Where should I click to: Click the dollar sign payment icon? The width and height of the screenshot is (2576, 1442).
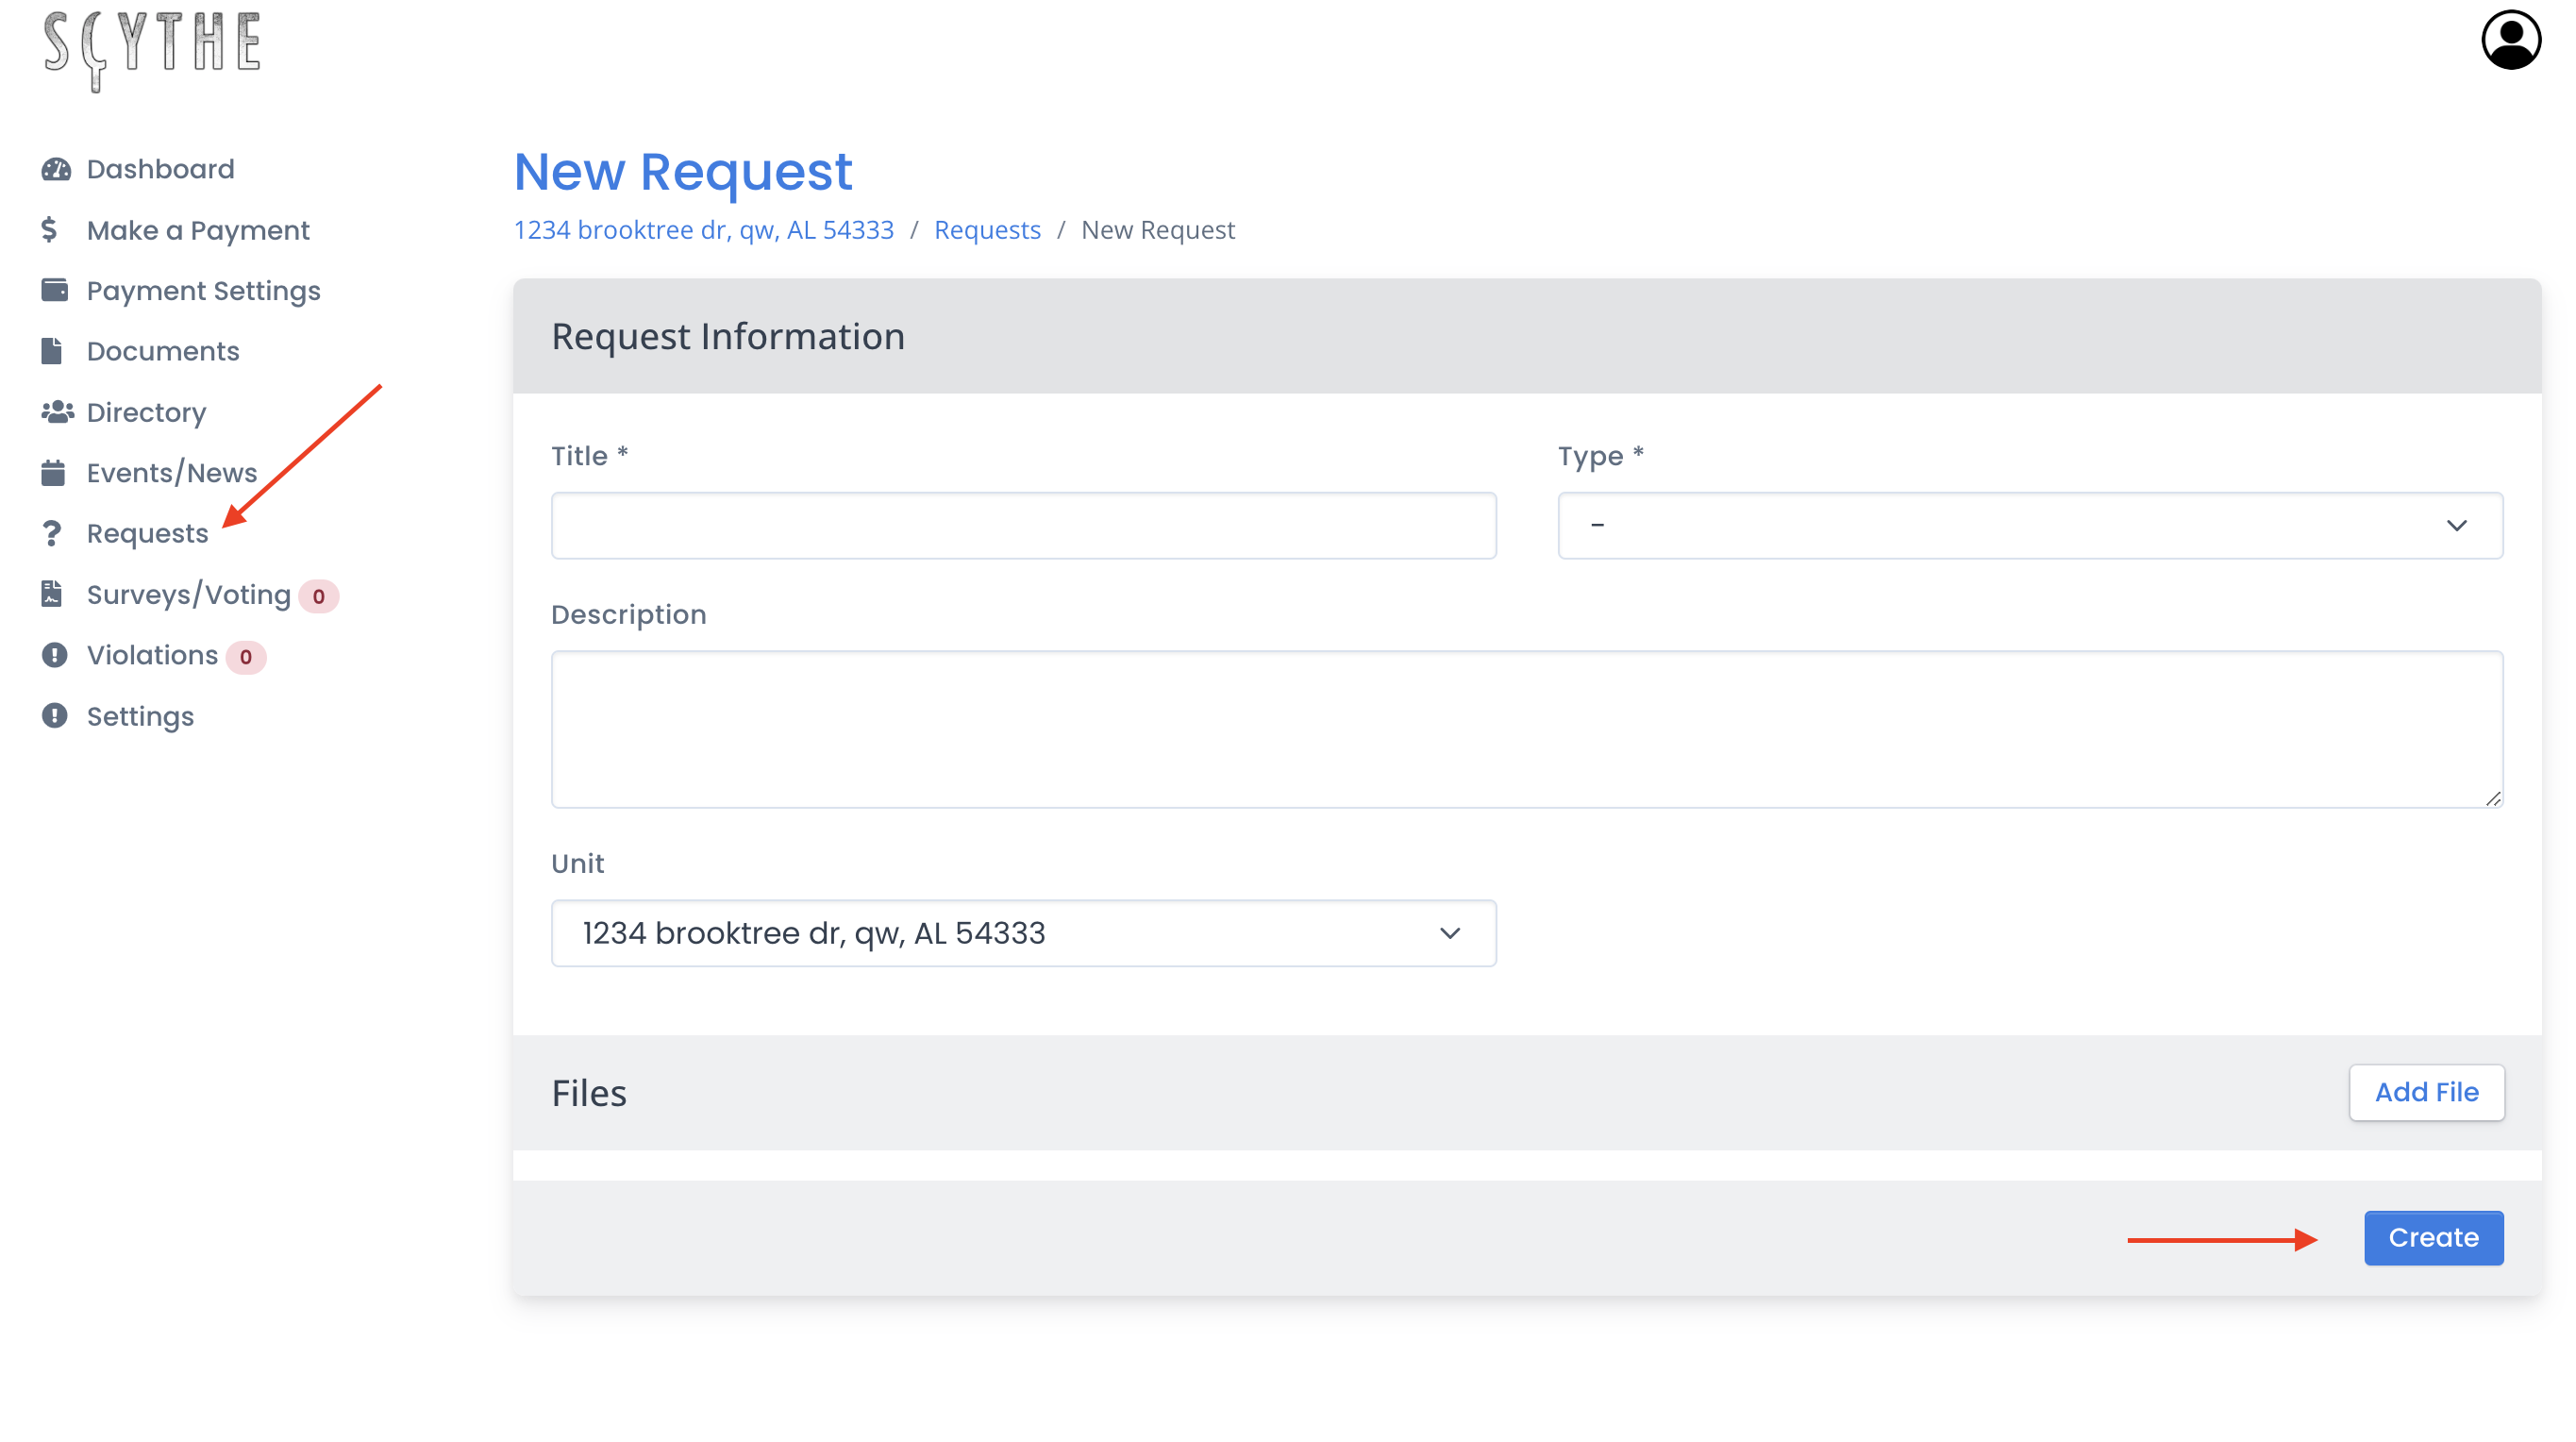click(49, 230)
